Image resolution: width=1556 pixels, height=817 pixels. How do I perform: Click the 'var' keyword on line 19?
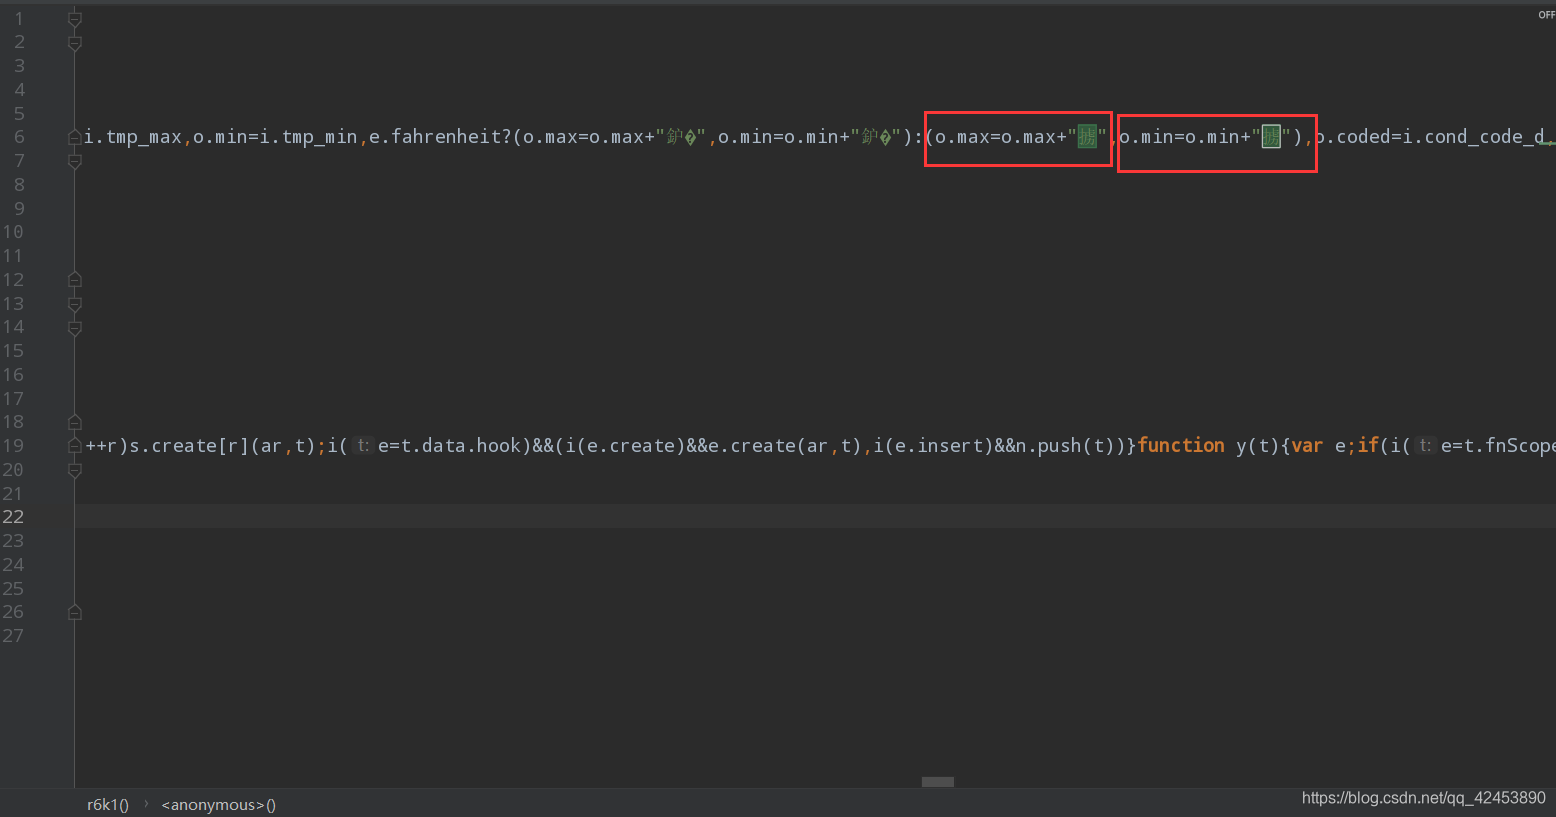(x=1307, y=445)
